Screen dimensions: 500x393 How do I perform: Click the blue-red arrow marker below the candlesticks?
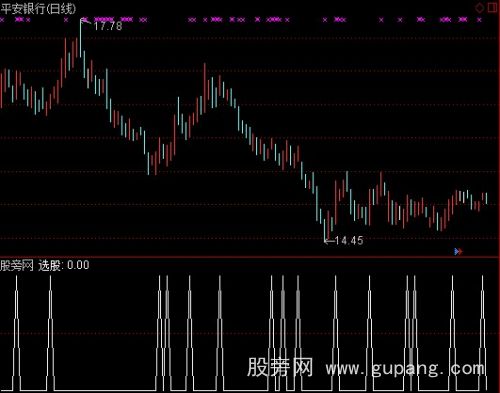(458, 251)
